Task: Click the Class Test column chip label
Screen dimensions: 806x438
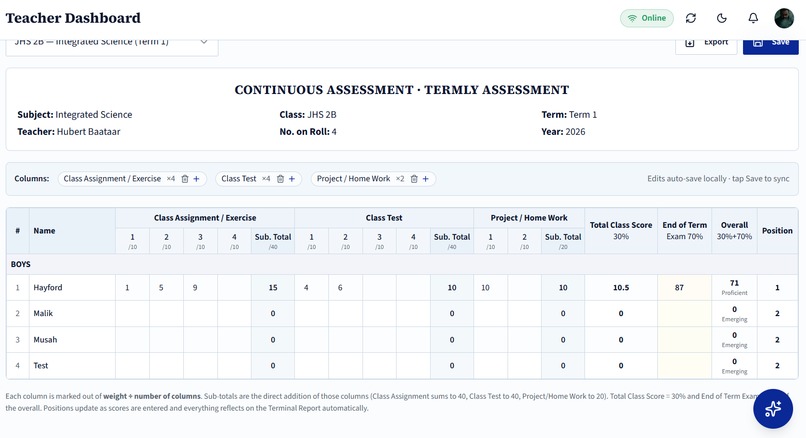Action: click(x=239, y=179)
